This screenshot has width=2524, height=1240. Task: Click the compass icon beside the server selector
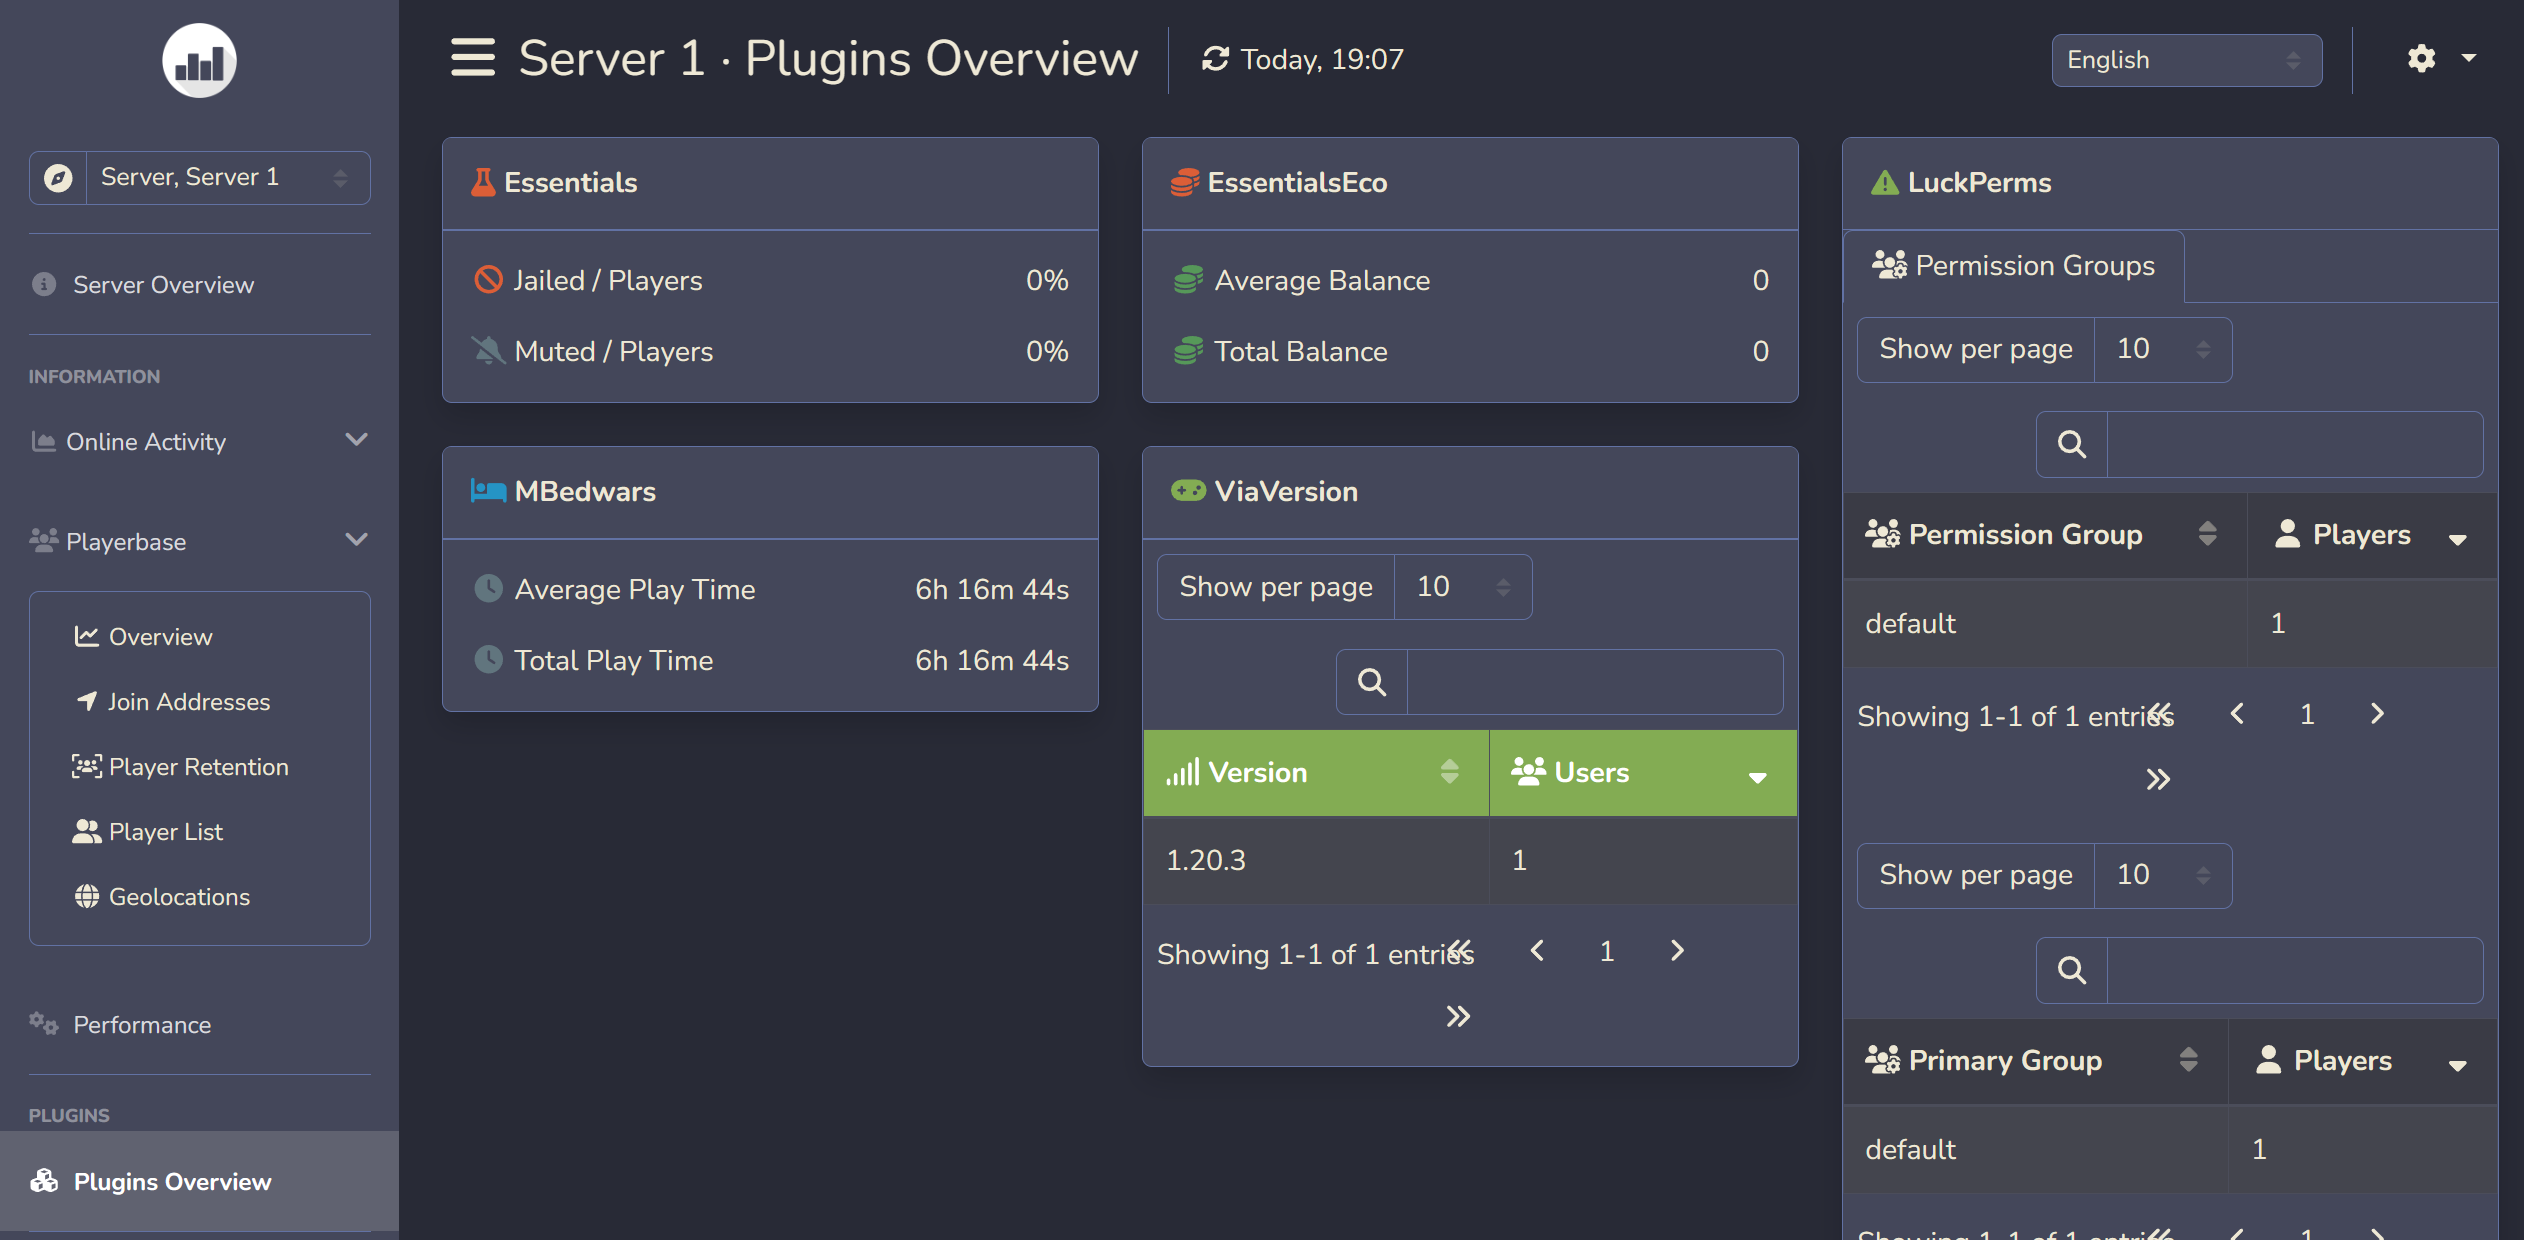tap(58, 178)
